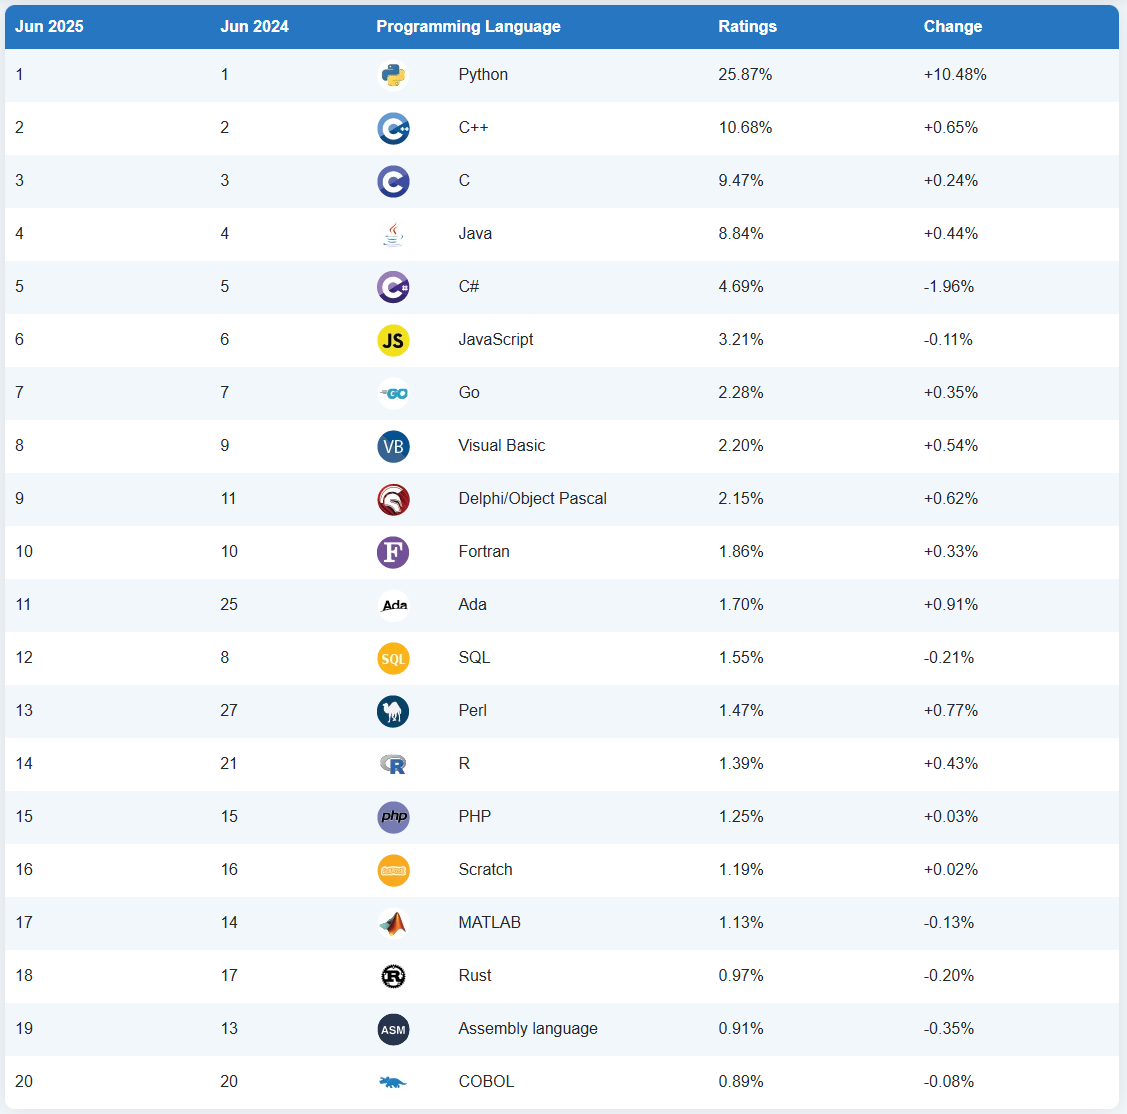Click the Scratch language name
Viewport: 1127px width, 1114px height.
485,870
